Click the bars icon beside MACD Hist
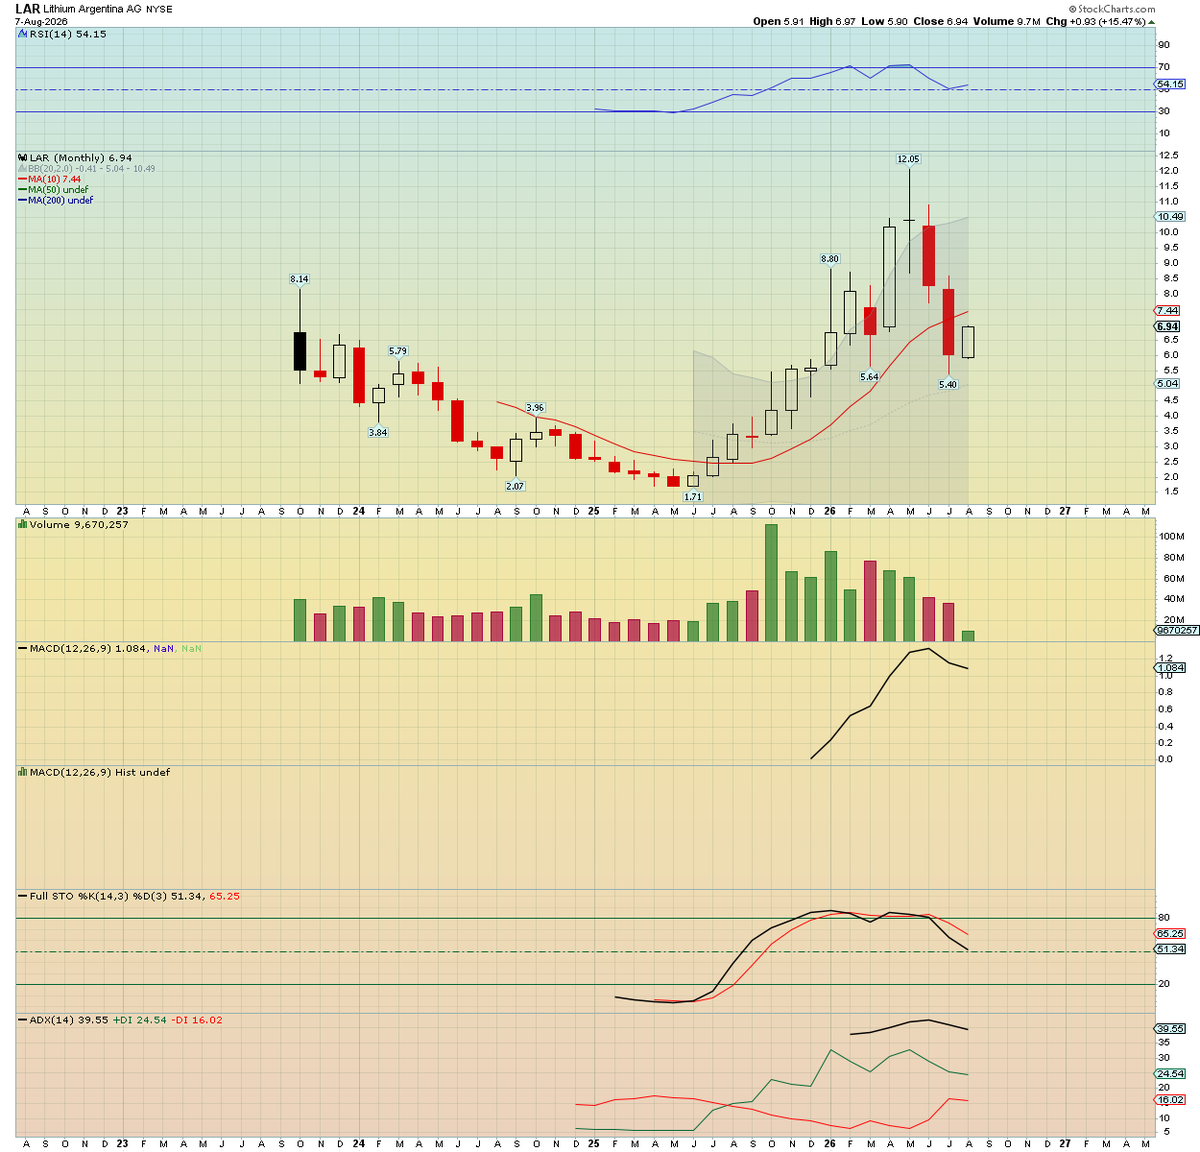The image size is (1200, 1152). coord(23,772)
